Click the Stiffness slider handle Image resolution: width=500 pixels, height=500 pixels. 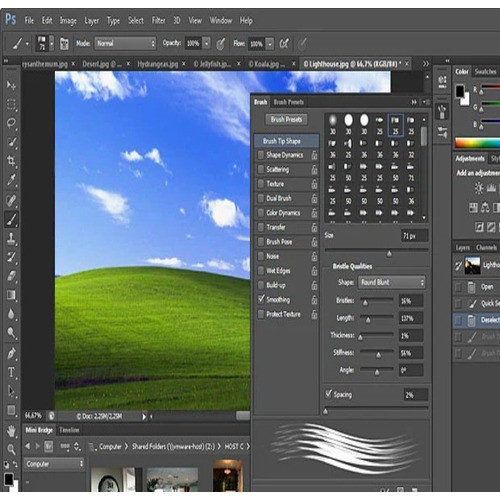coord(378,355)
